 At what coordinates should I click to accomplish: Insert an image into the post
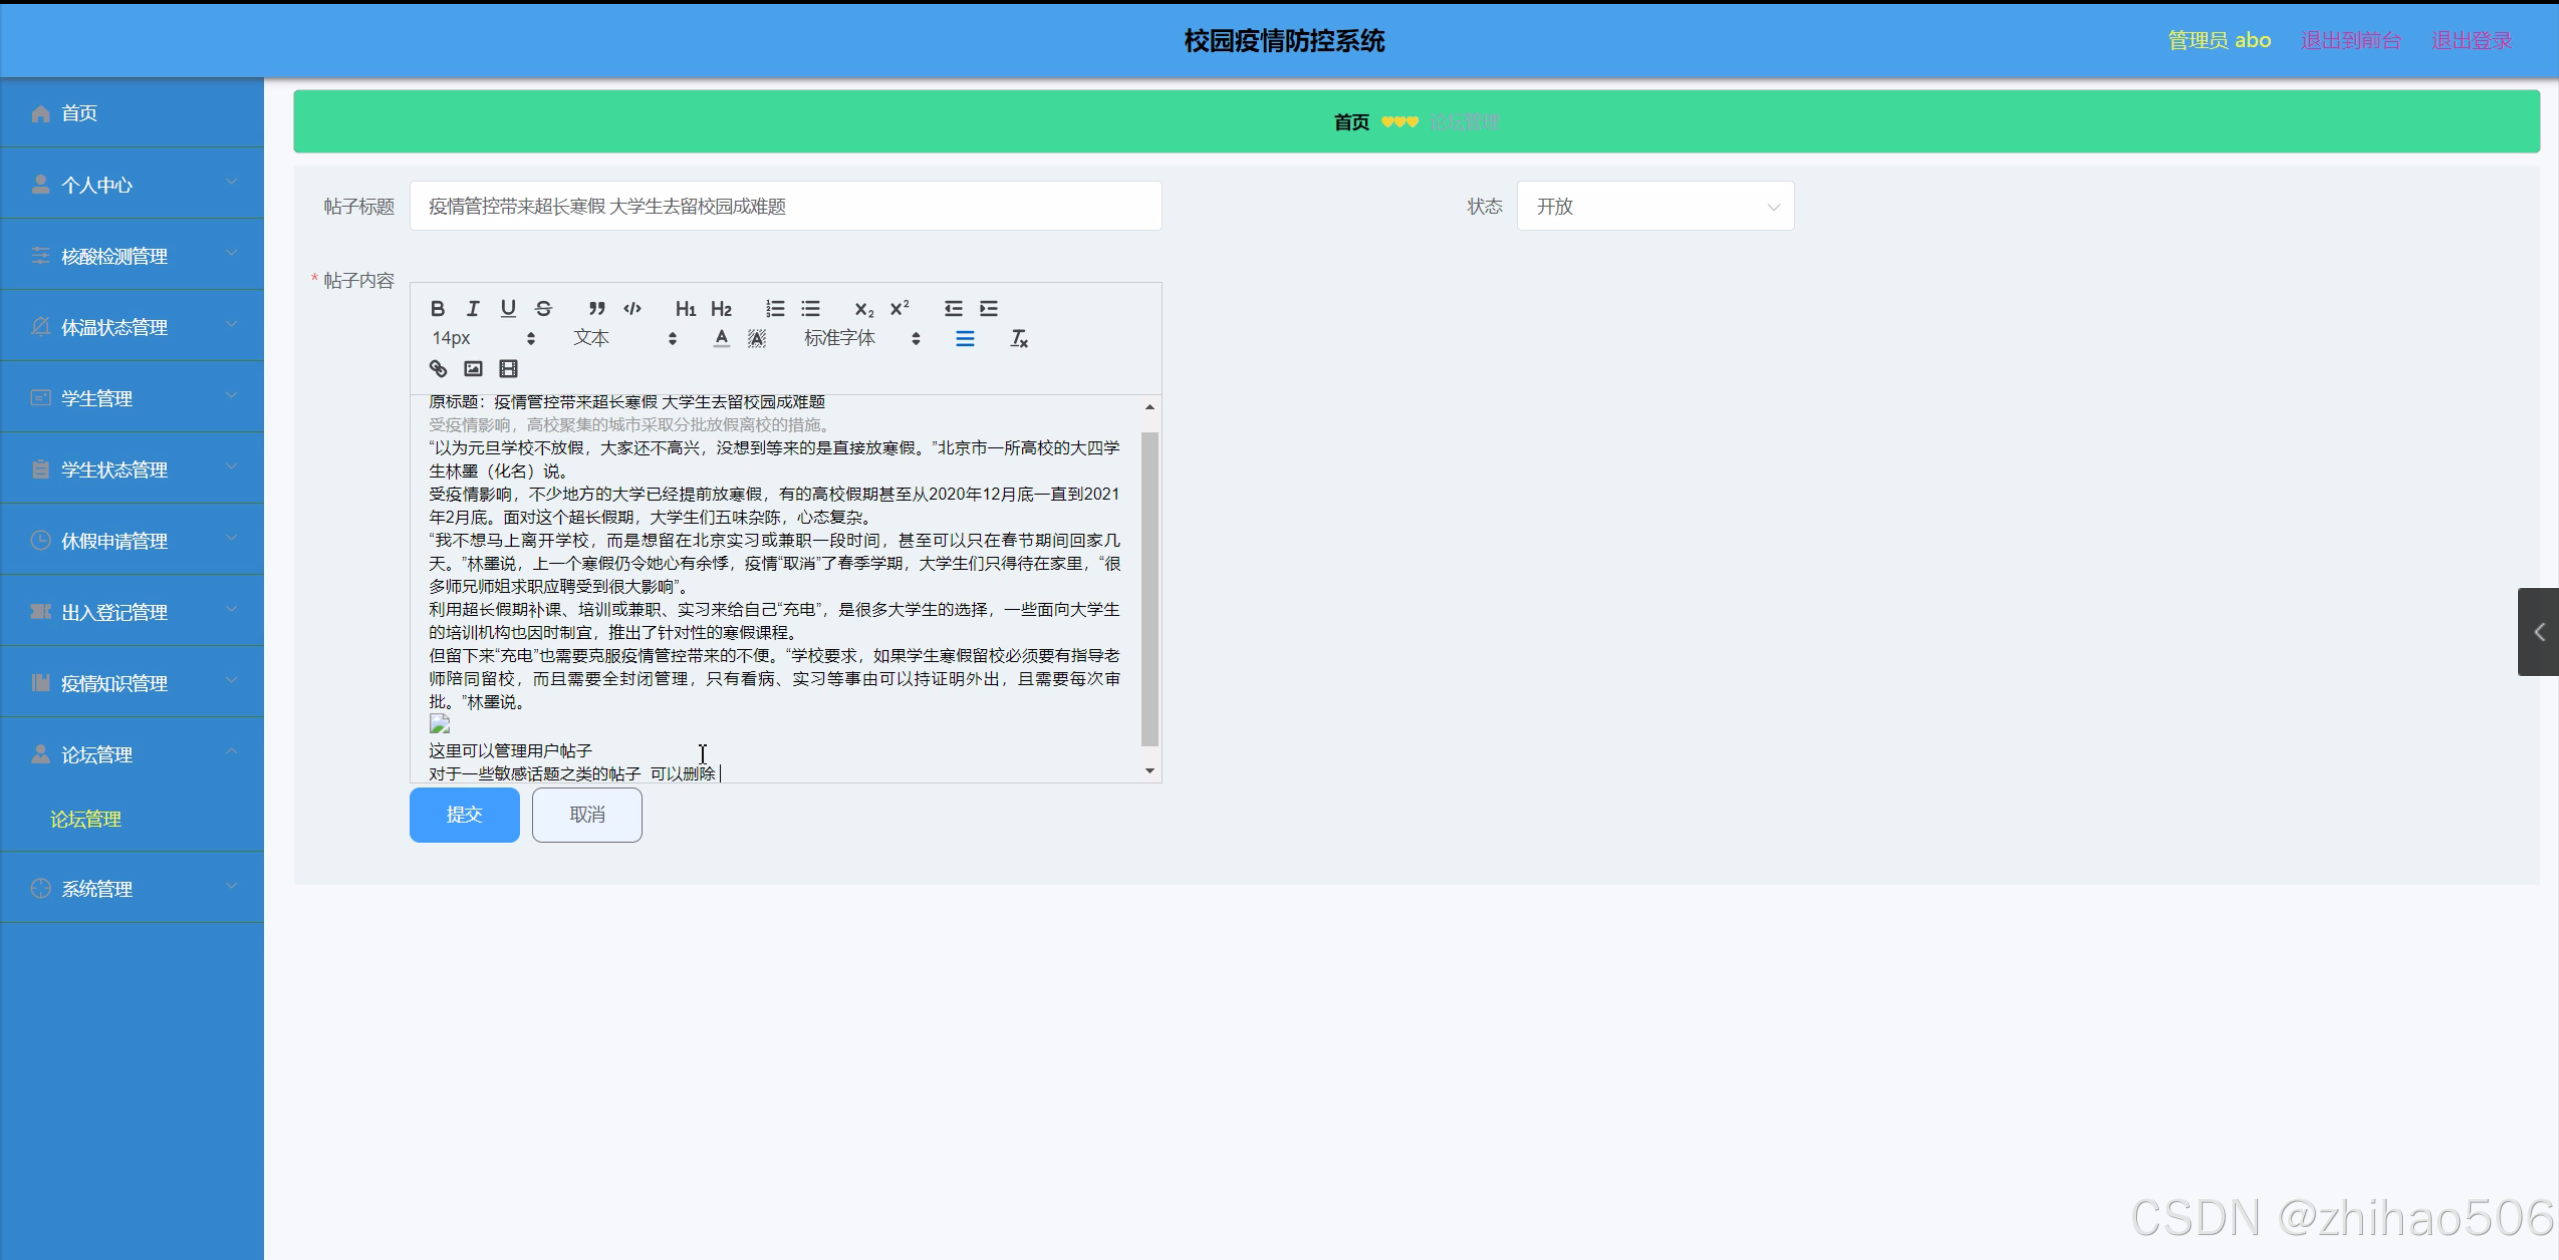(x=473, y=368)
